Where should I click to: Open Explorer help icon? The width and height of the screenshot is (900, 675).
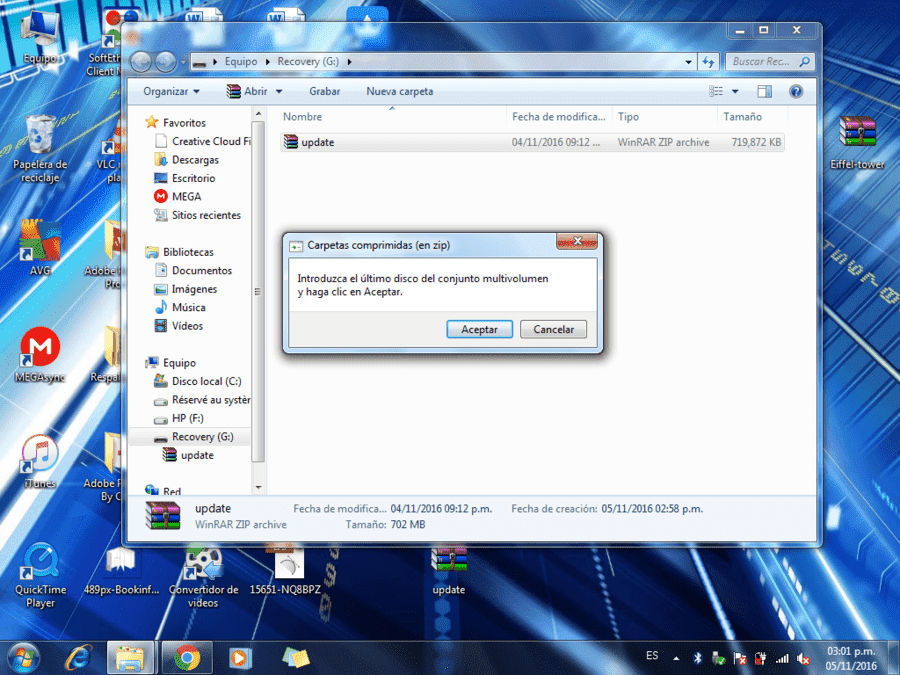[796, 91]
